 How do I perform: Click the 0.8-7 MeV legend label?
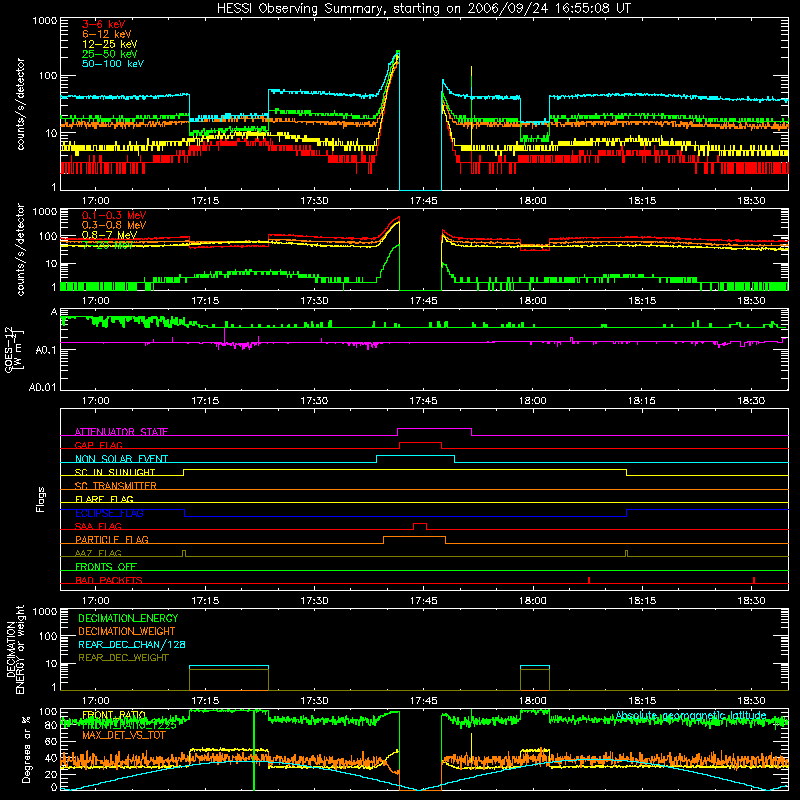[x=110, y=235]
